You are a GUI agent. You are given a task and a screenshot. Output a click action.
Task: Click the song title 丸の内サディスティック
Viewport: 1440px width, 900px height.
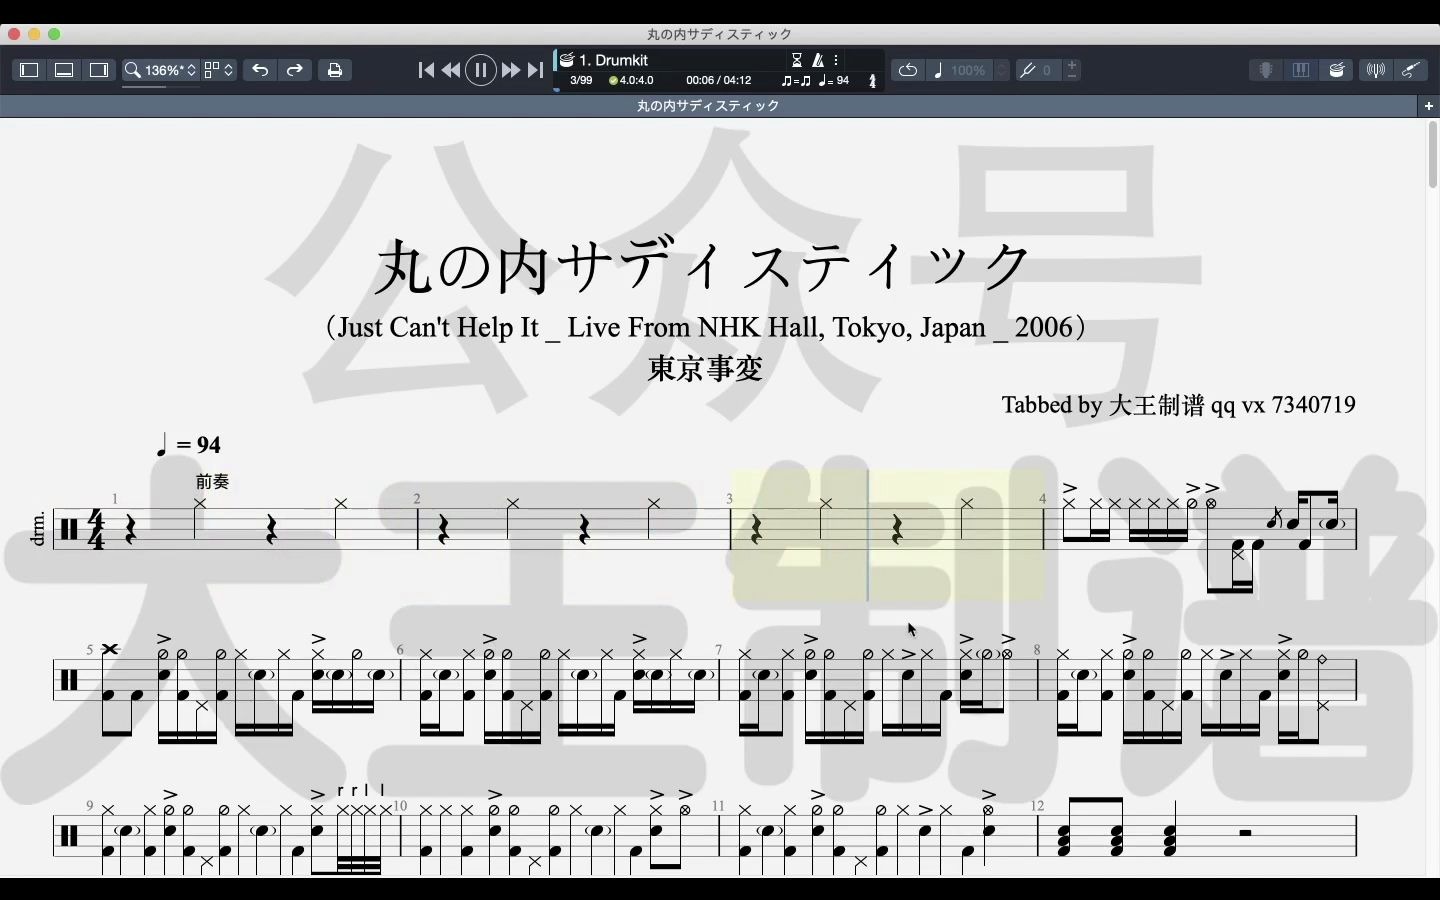[x=703, y=266]
